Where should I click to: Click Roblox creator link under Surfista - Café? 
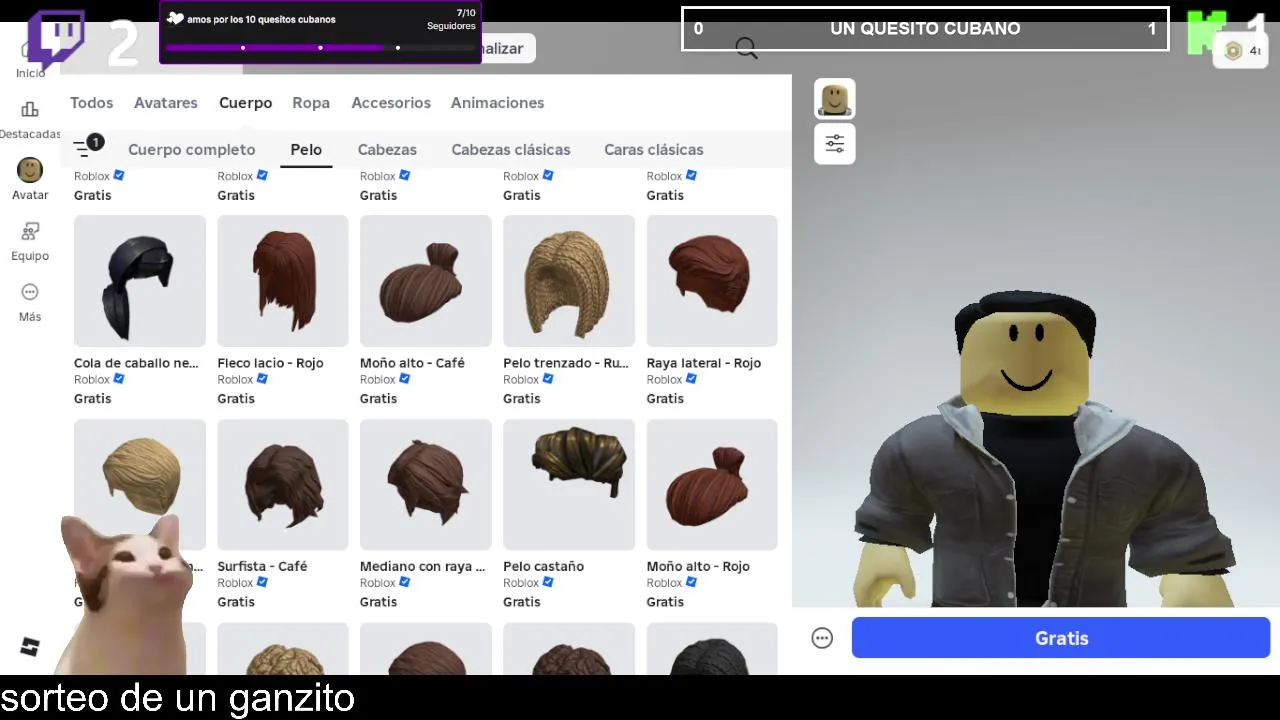point(235,583)
